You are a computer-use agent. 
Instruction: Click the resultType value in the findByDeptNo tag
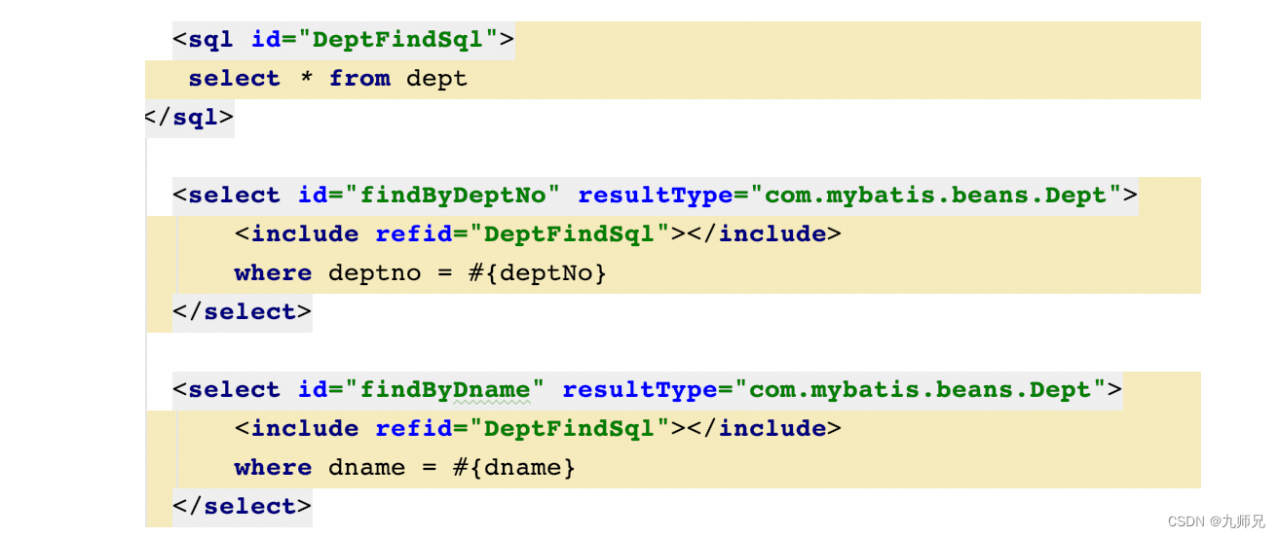[x=936, y=196]
